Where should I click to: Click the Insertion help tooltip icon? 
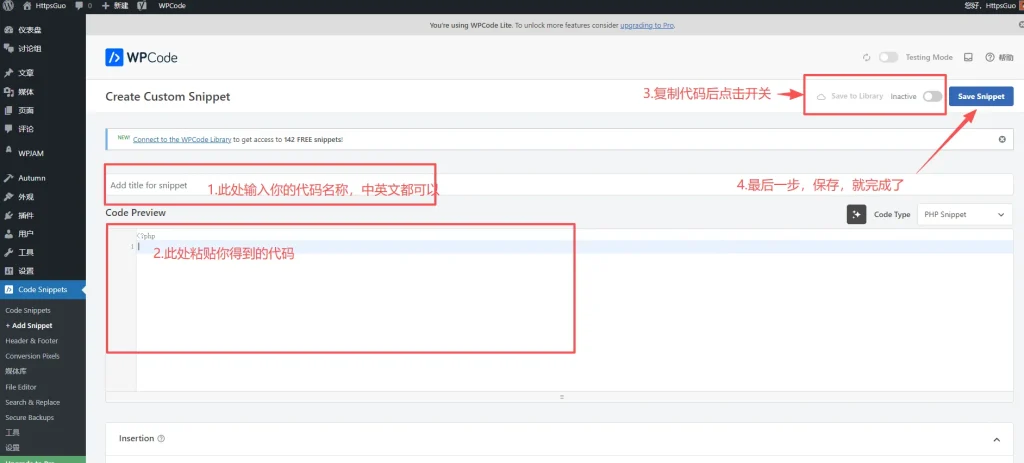pos(161,438)
